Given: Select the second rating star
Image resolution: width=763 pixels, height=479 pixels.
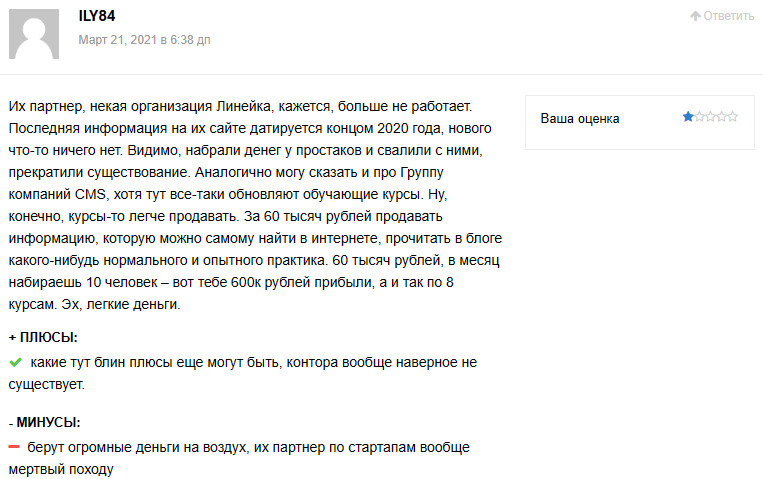Looking at the screenshot, I should tap(699, 117).
